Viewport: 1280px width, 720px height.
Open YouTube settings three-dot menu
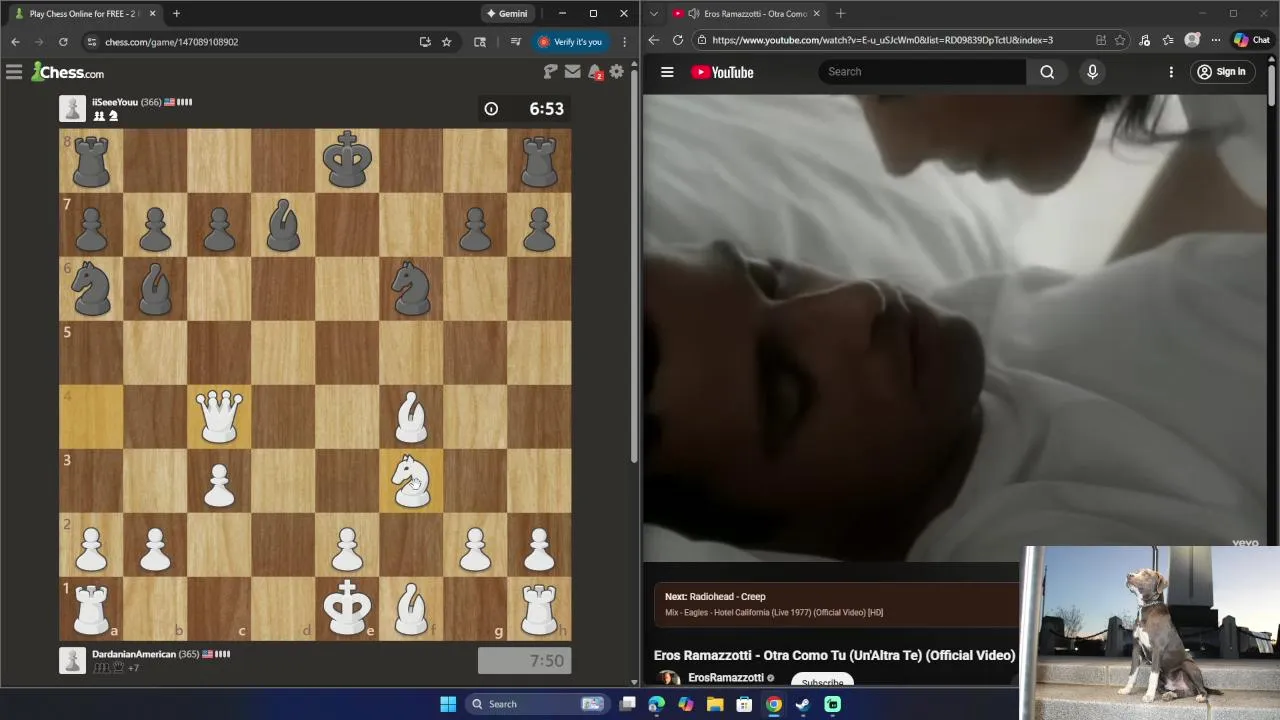point(1171,72)
